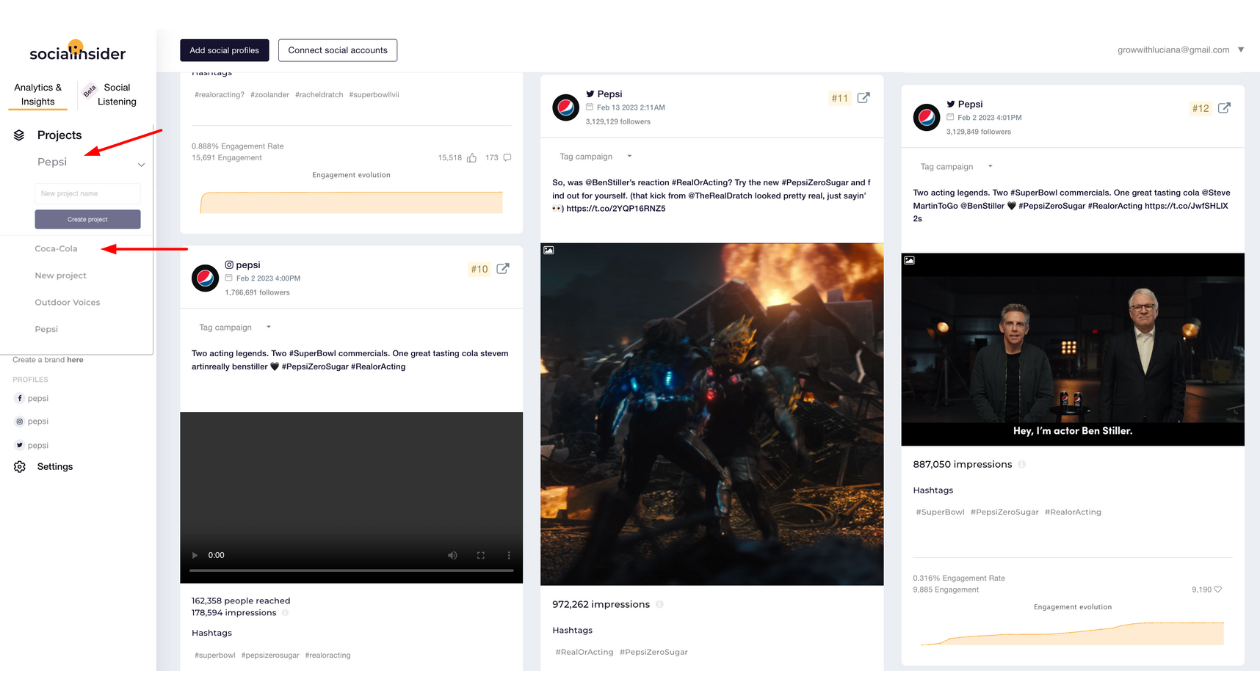
Task: Open the Settings gear icon
Action: click(x=19, y=467)
